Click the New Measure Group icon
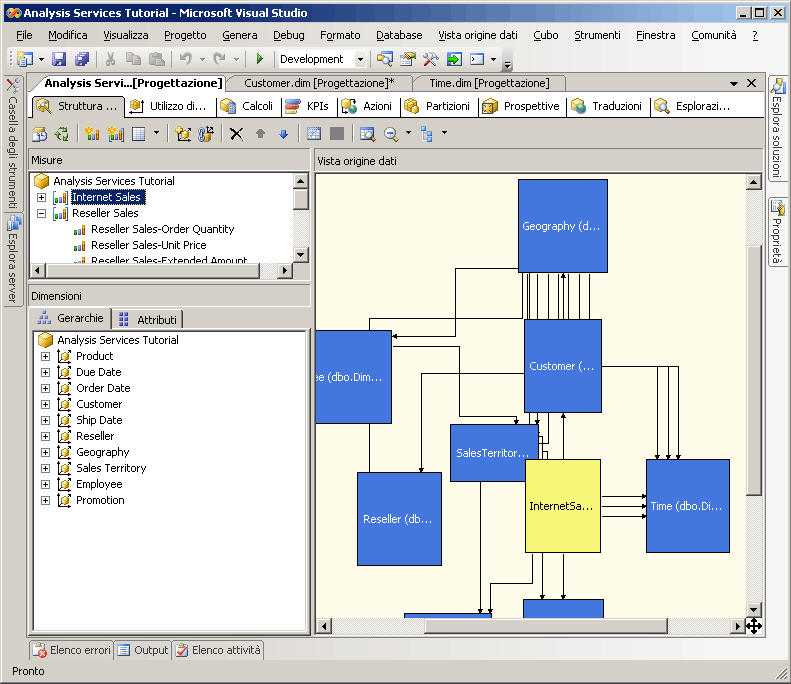The image size is (791, 684). (116, 134)
